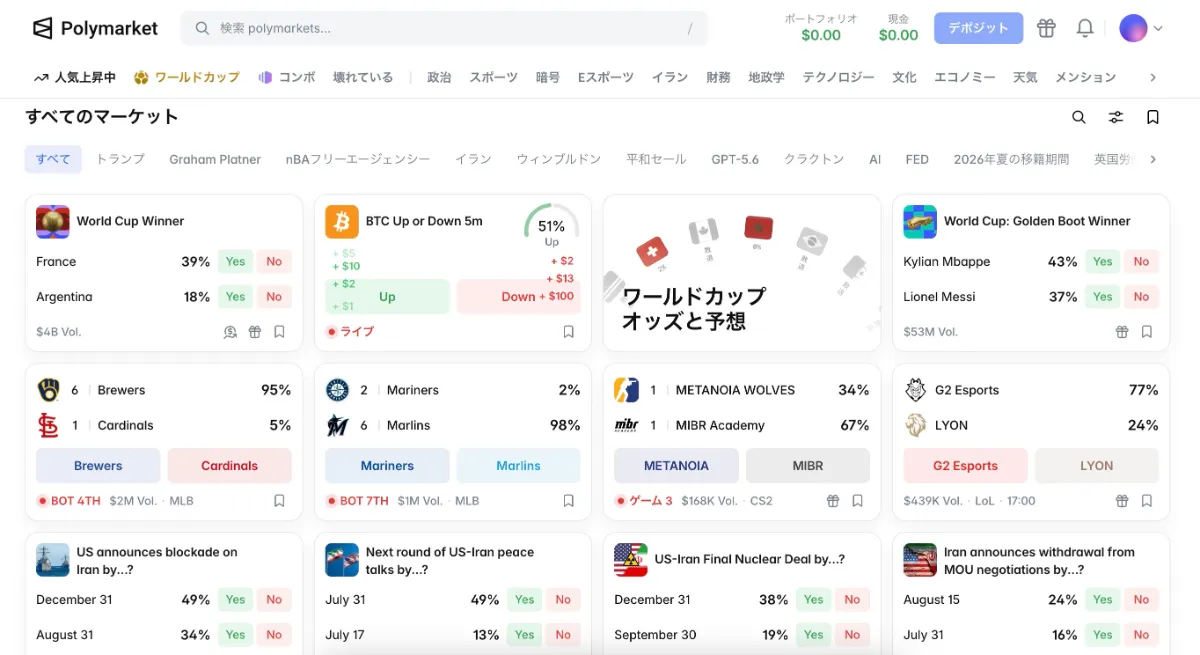Open the gift rewards icon in header
This screenshot has width=1200, height=655.
point(1046,28)
